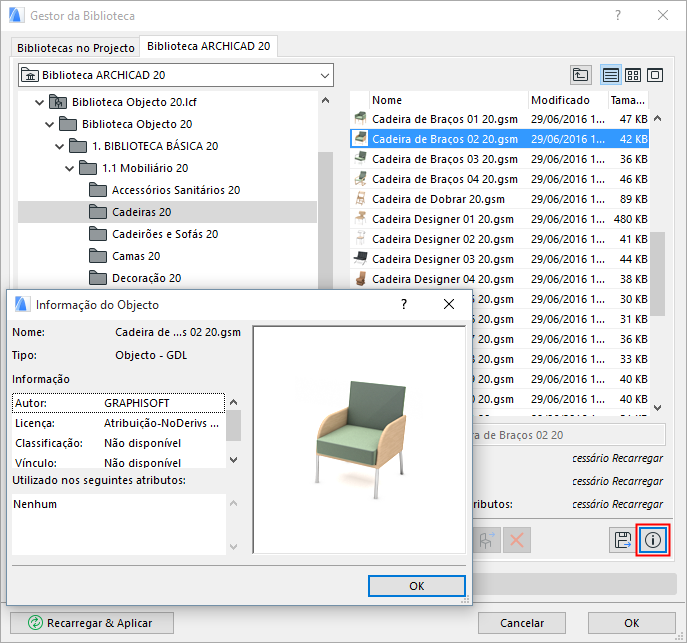Click the Biblioteca Objecto 20.lcf container icon

[58, 102]
